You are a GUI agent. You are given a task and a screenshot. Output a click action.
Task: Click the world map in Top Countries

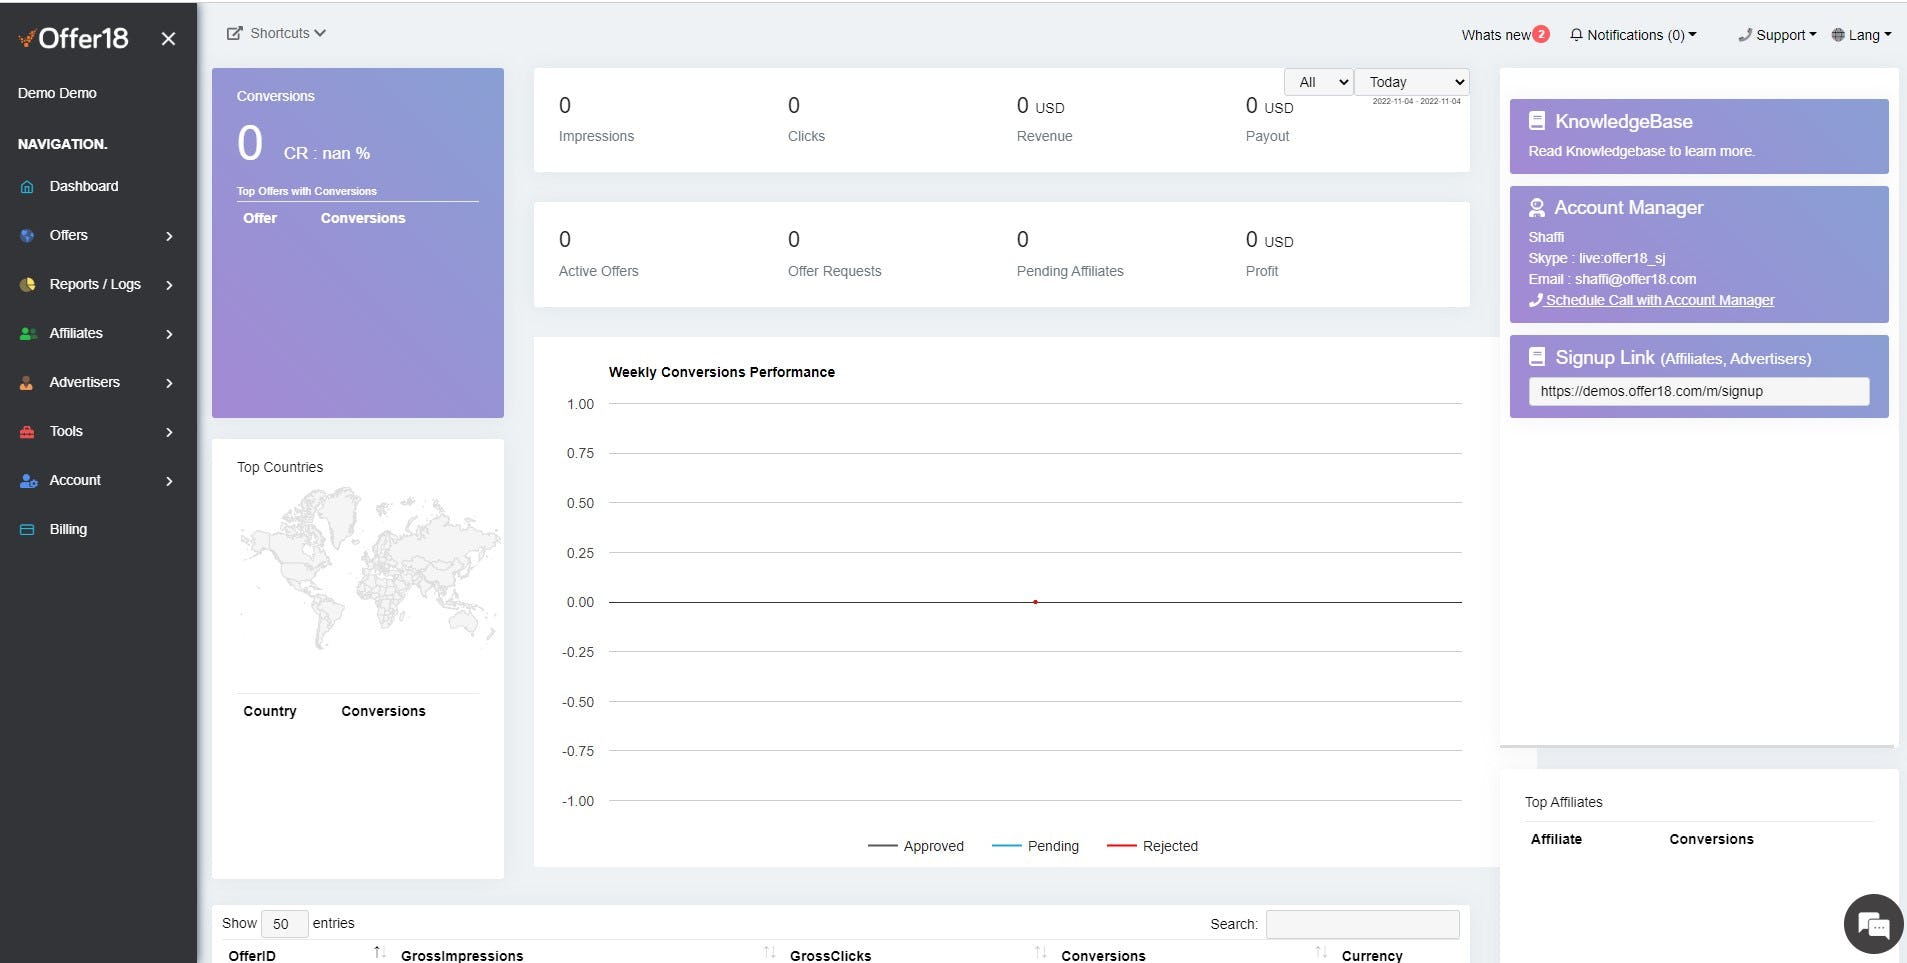point(369,568)
